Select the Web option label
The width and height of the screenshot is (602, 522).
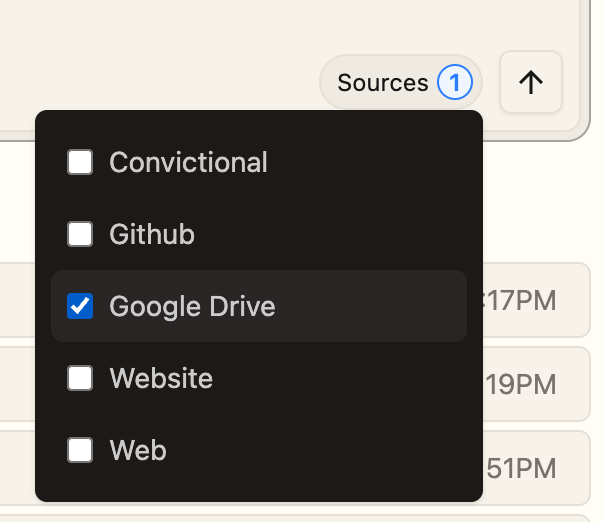[x=138, y=450]
